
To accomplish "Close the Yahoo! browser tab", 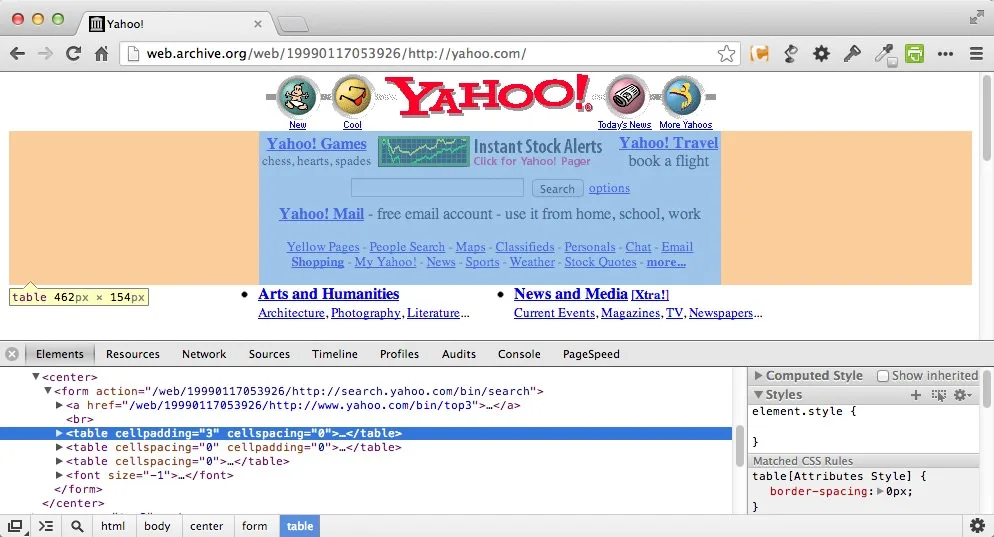I will tap(257, 24).
